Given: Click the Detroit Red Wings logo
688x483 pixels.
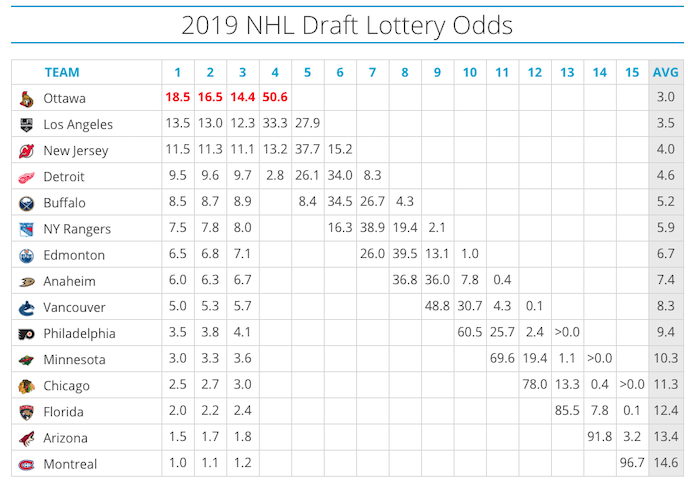Looking at the screenshot, I should point(26,177).
